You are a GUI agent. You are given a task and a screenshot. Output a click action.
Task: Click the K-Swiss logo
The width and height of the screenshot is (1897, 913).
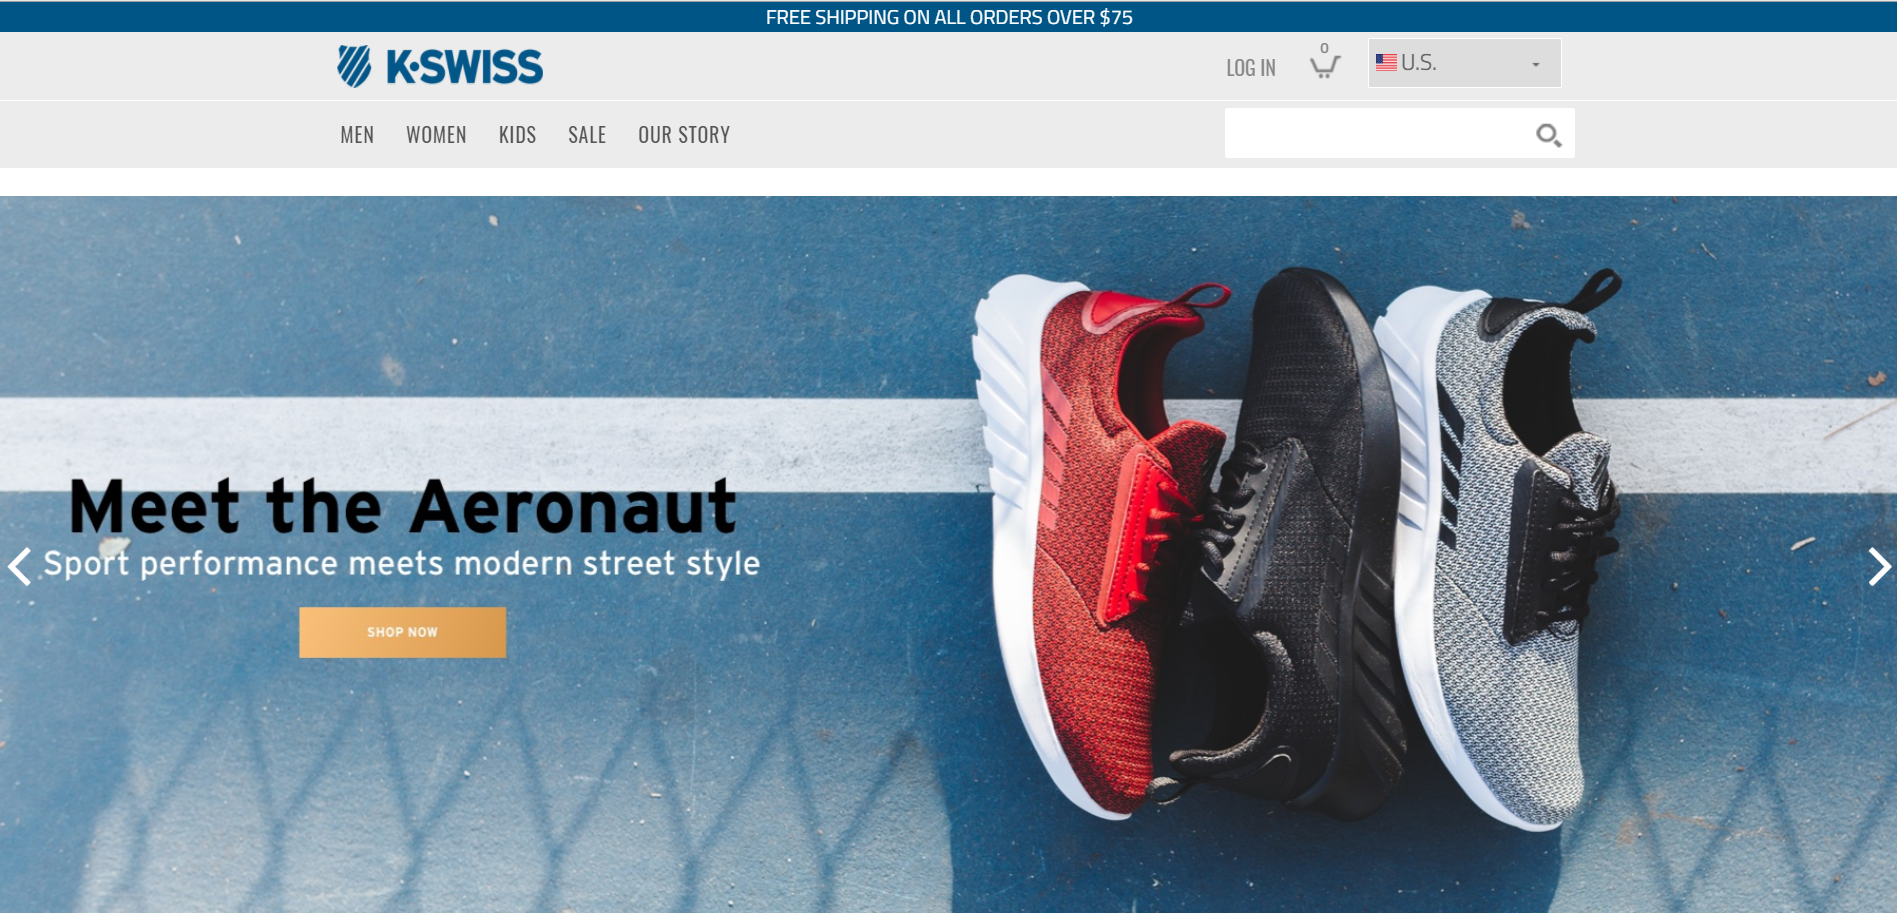(x=440, y=67)
